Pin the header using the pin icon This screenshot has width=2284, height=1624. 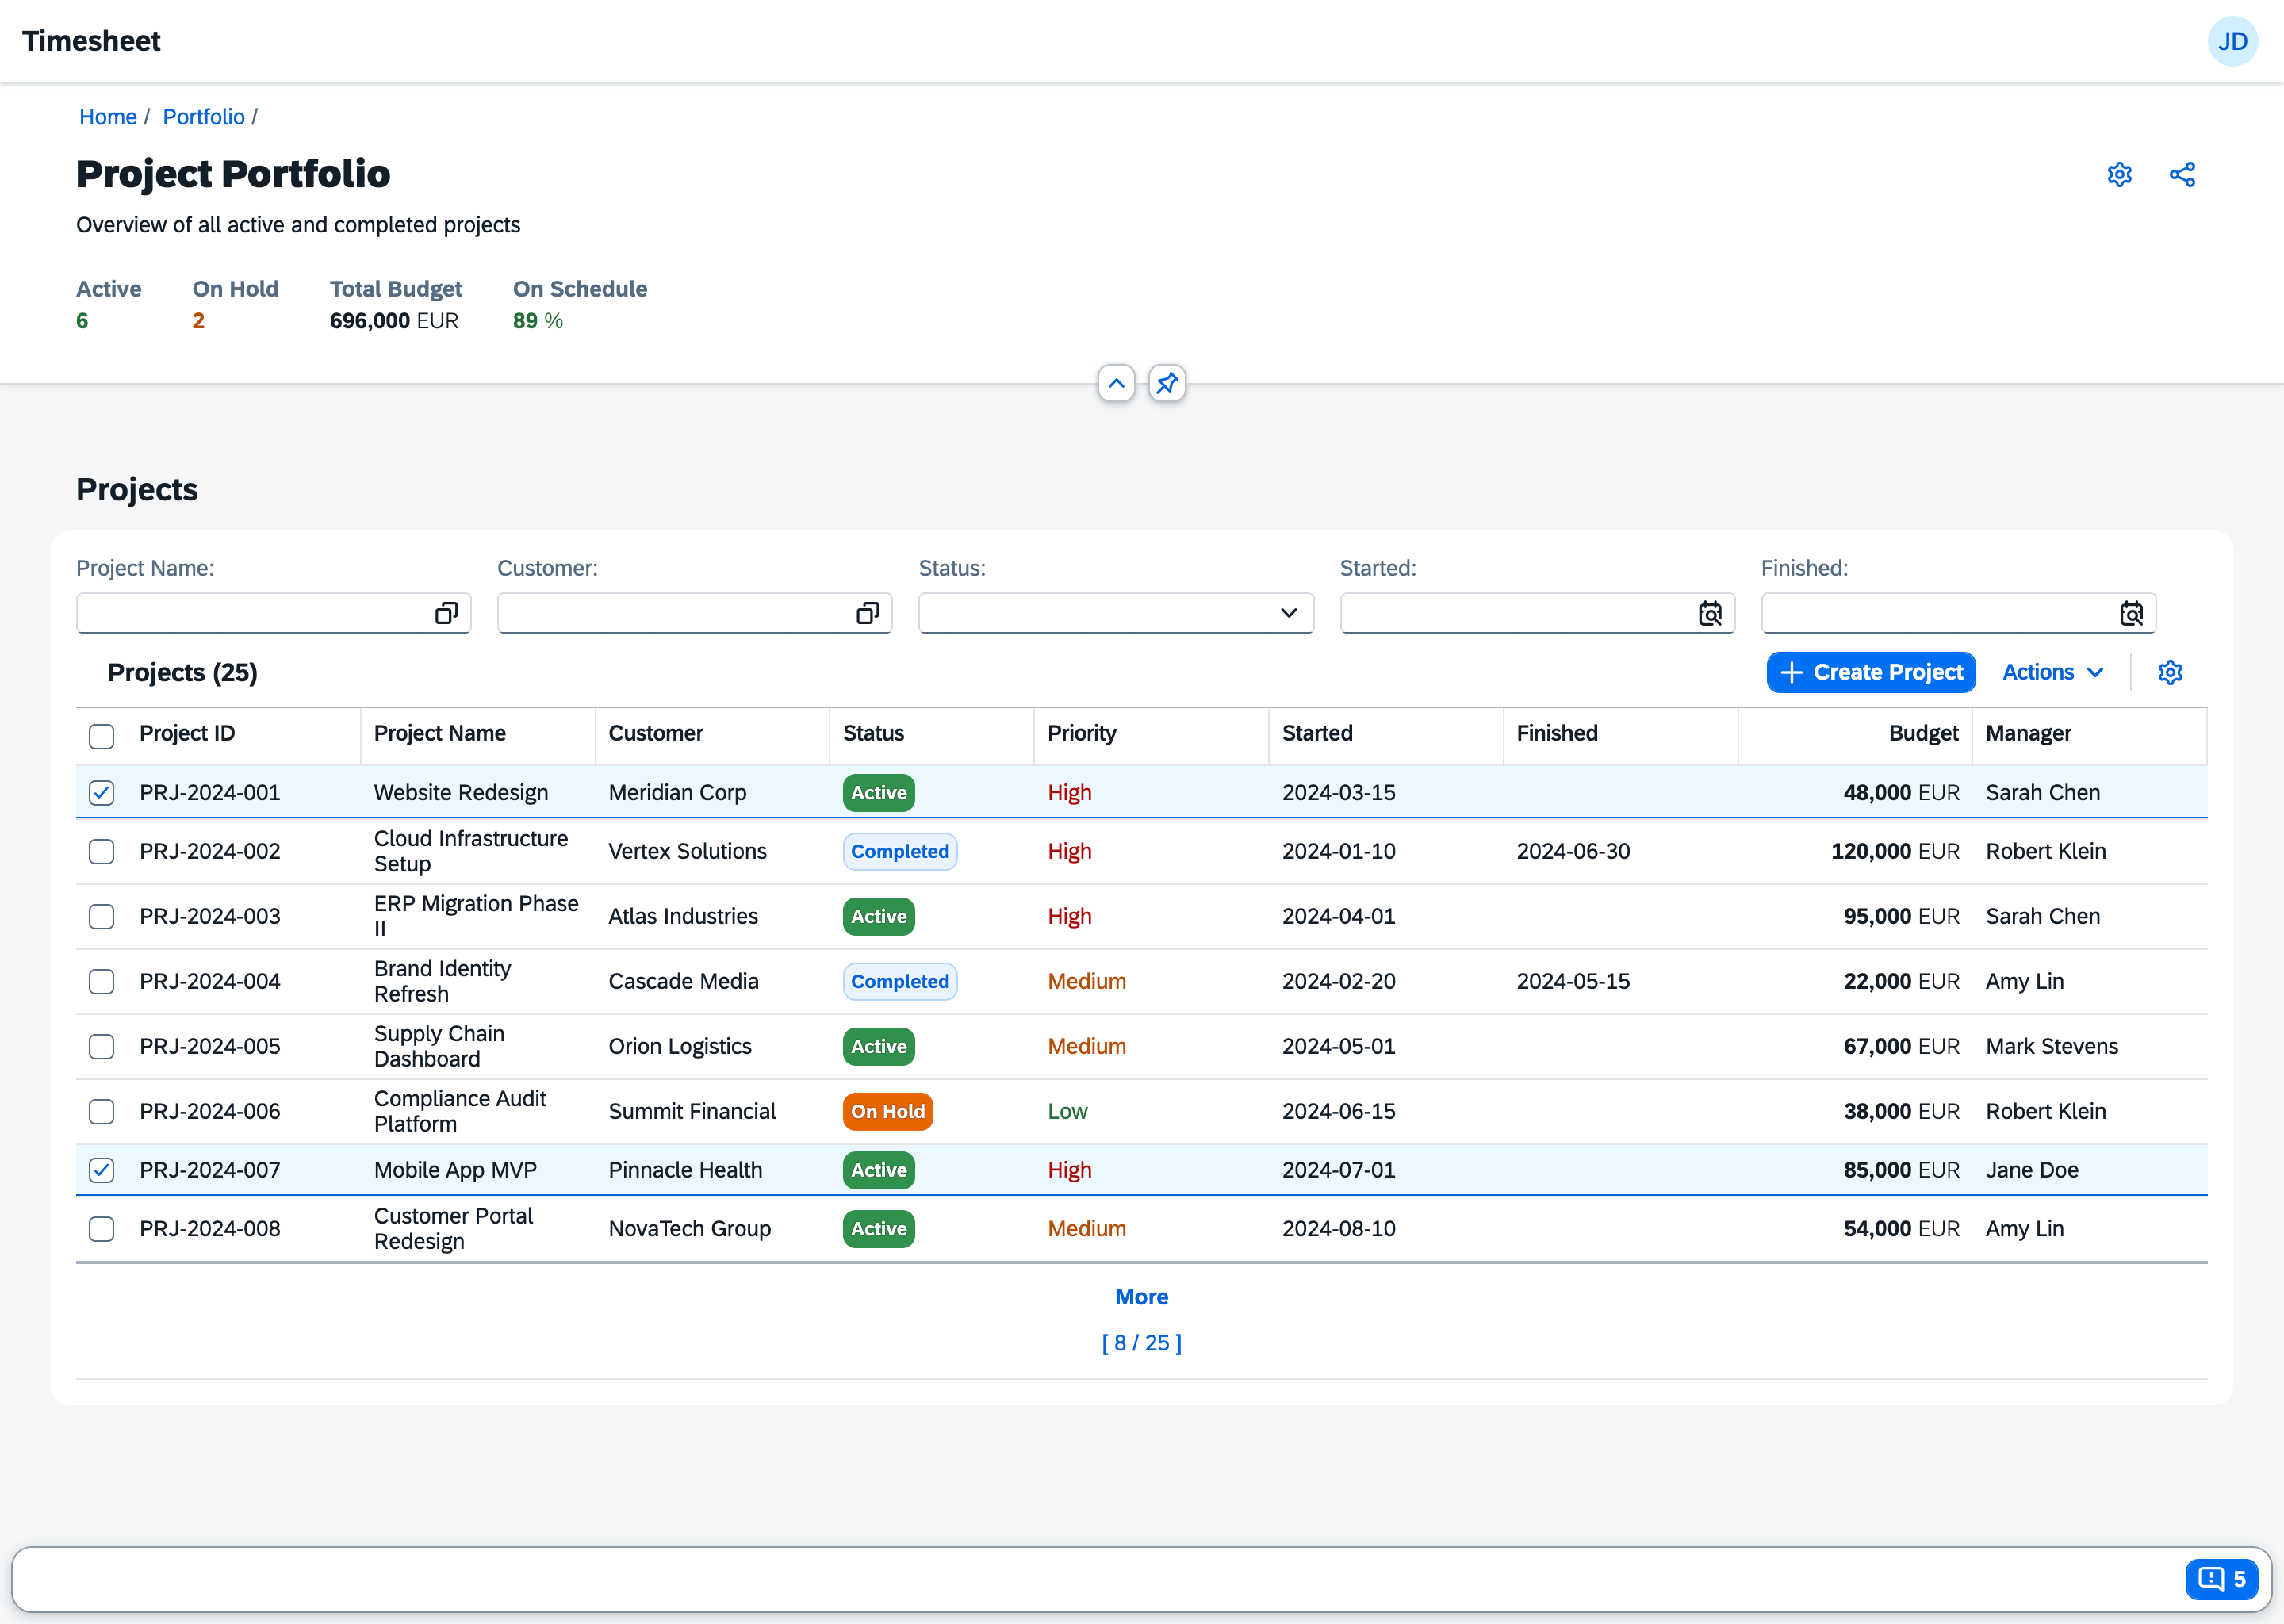[x=1166, y=383]
